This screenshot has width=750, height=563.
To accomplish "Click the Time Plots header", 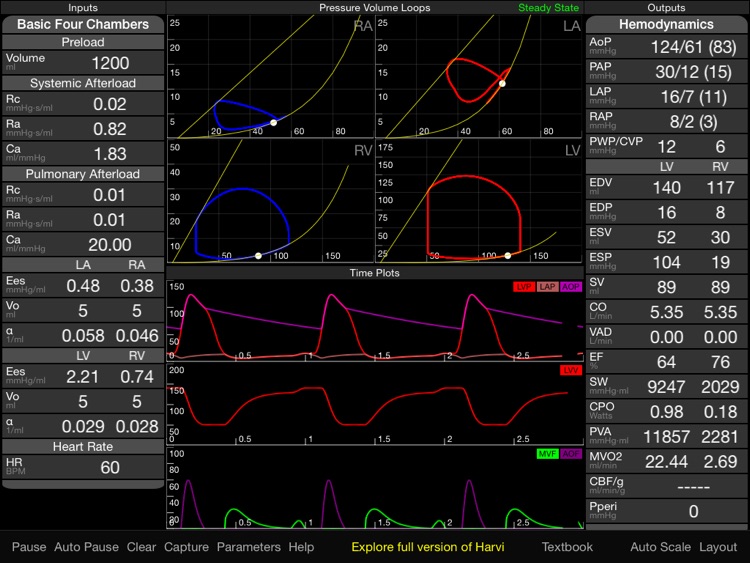I will pyautogui.click(x=375, y=273).
